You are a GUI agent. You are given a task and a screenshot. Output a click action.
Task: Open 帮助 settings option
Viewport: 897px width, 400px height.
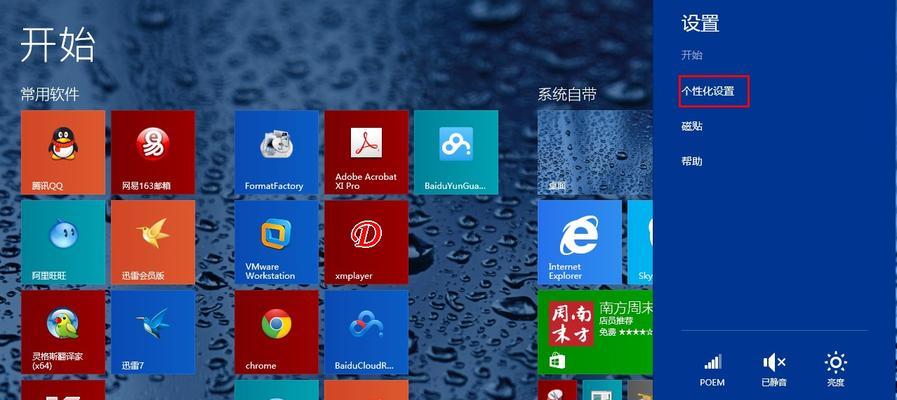pos(692,161)
